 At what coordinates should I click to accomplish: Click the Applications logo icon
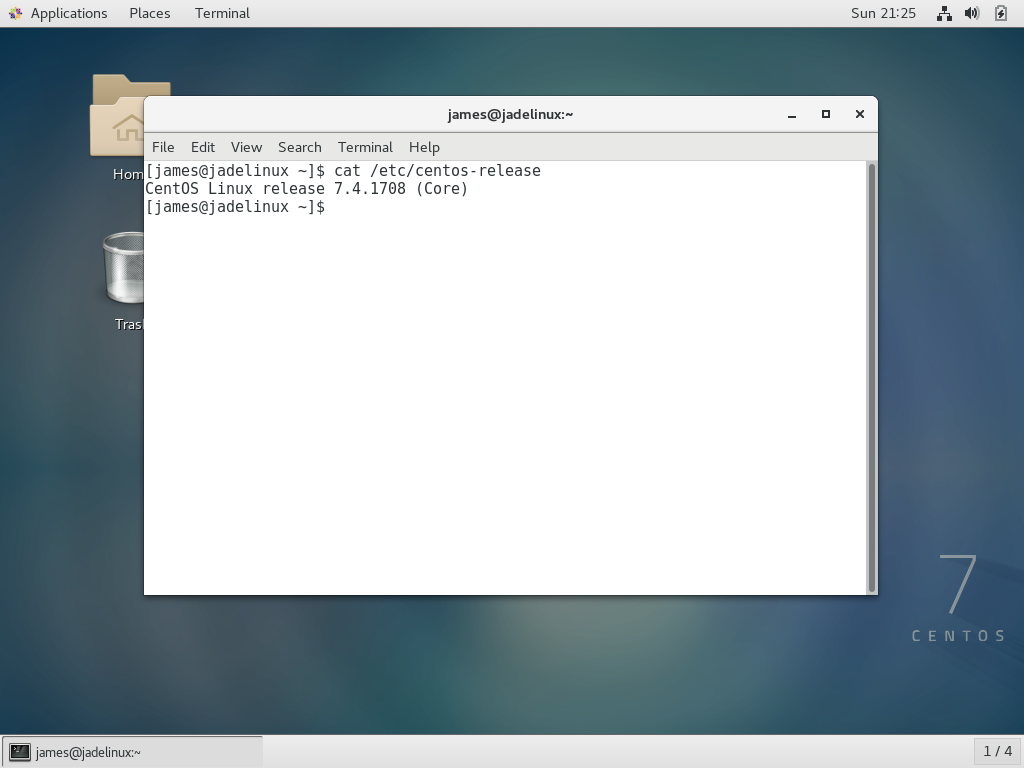[15, 13]
